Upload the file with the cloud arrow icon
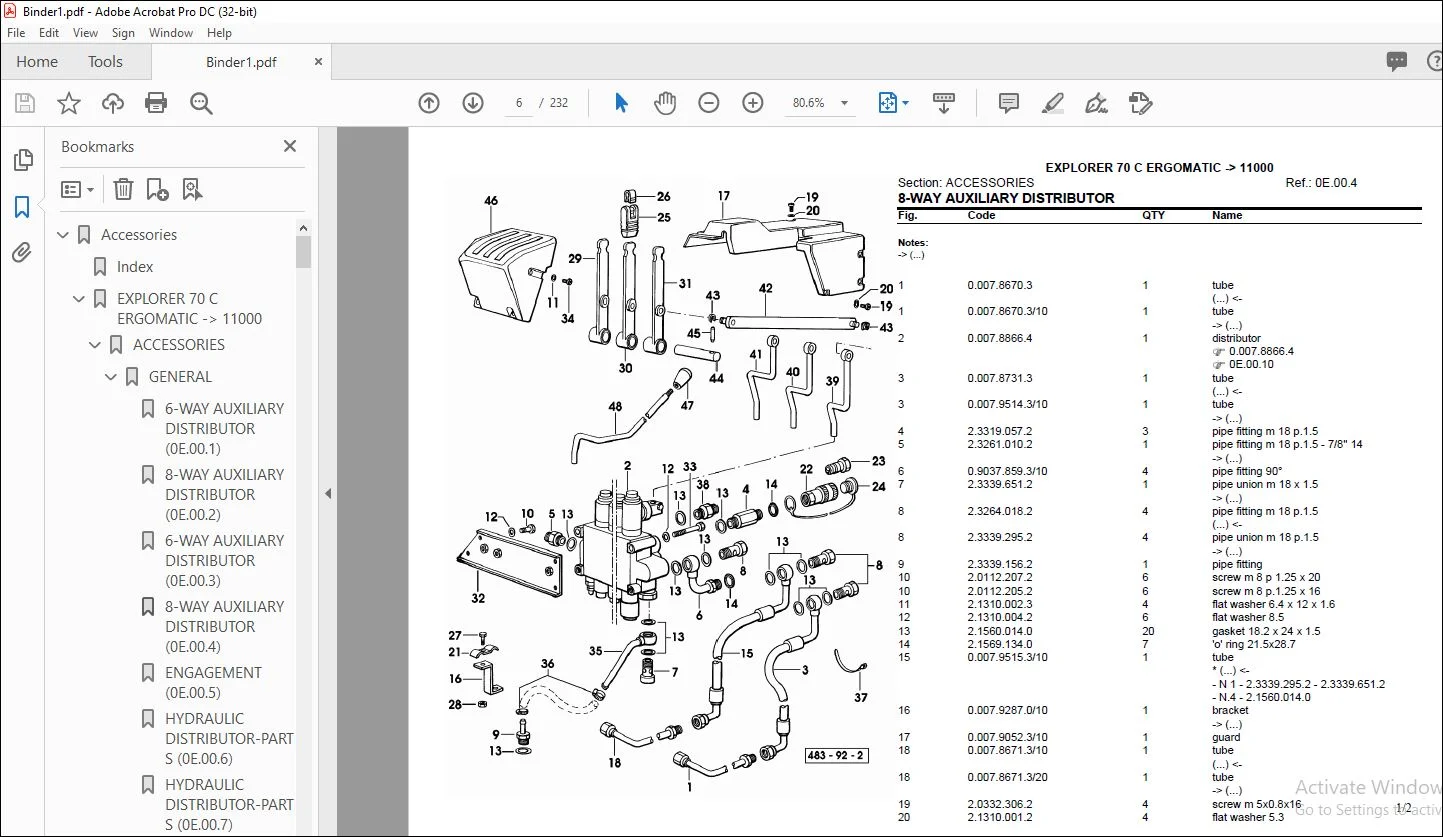Screen dimensions: 1443x837 click(x=113, y=103)
